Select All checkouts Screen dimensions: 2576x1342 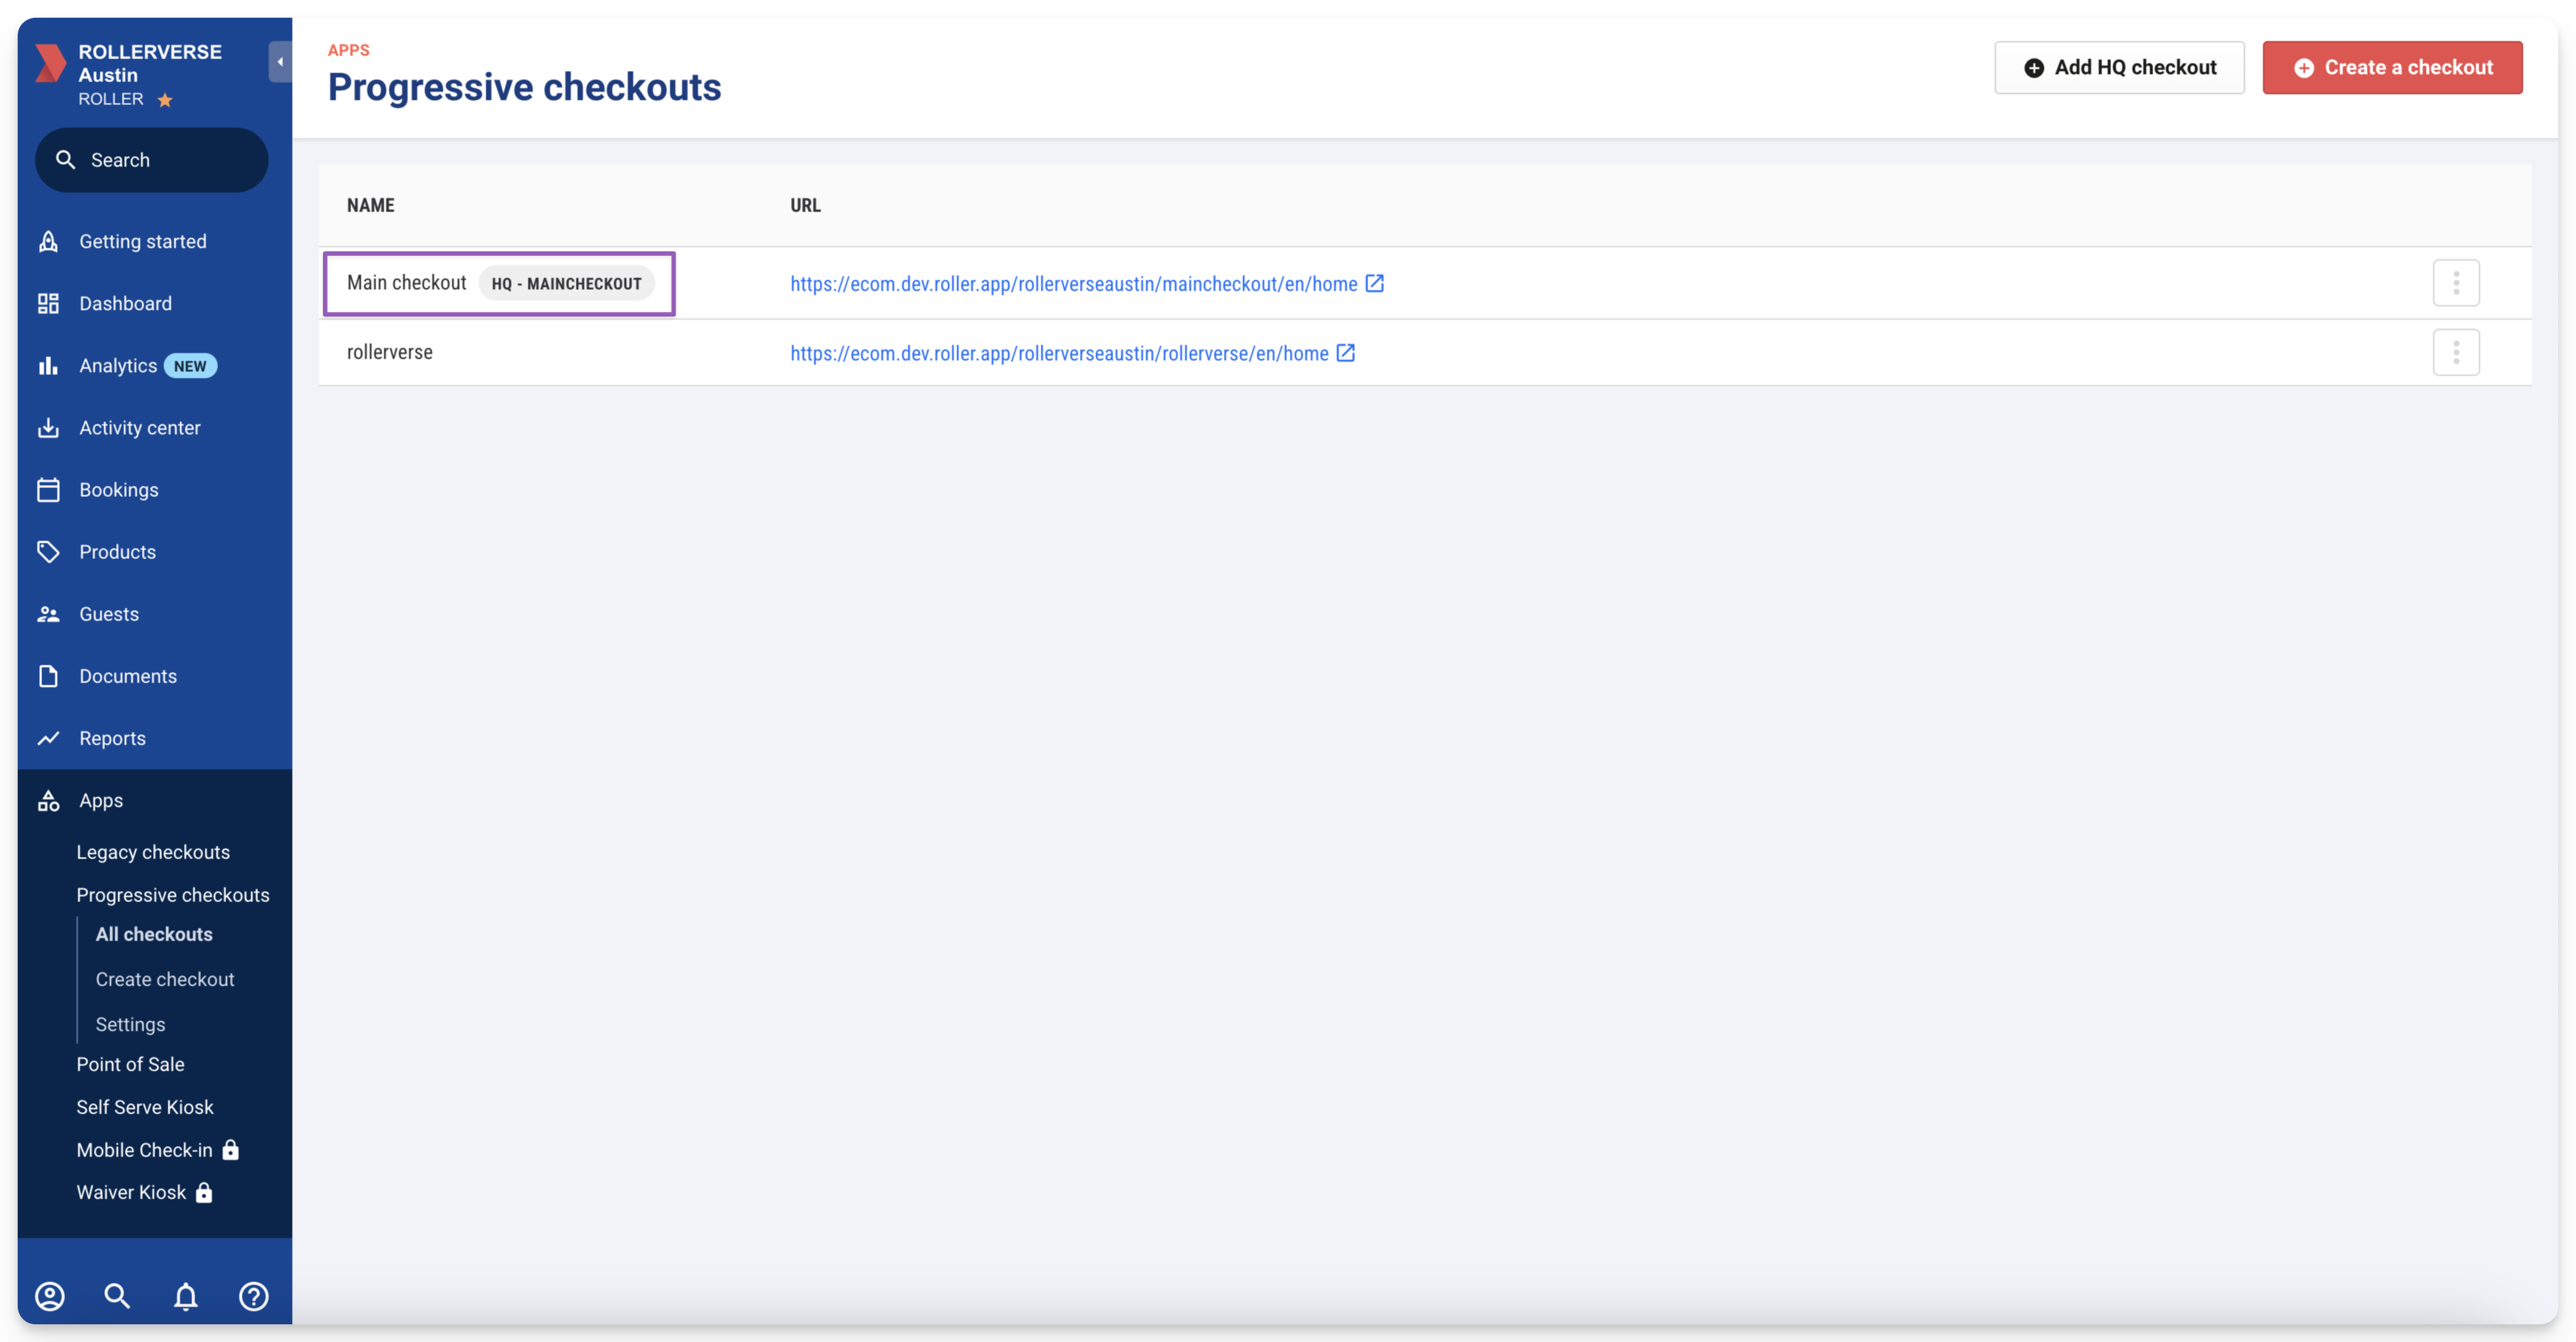pos(154,934)
